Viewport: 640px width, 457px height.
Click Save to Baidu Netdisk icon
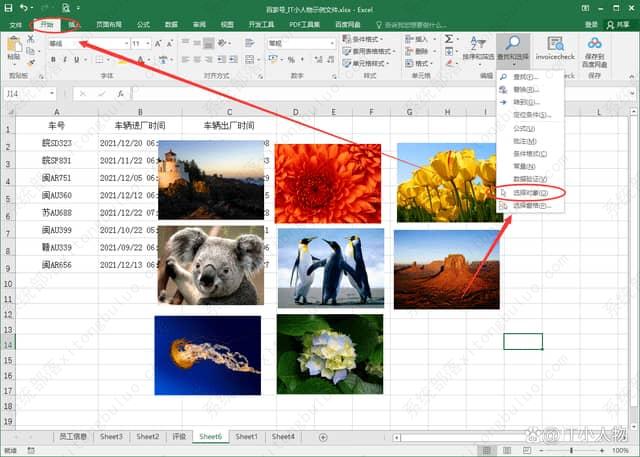coord(595,44)
